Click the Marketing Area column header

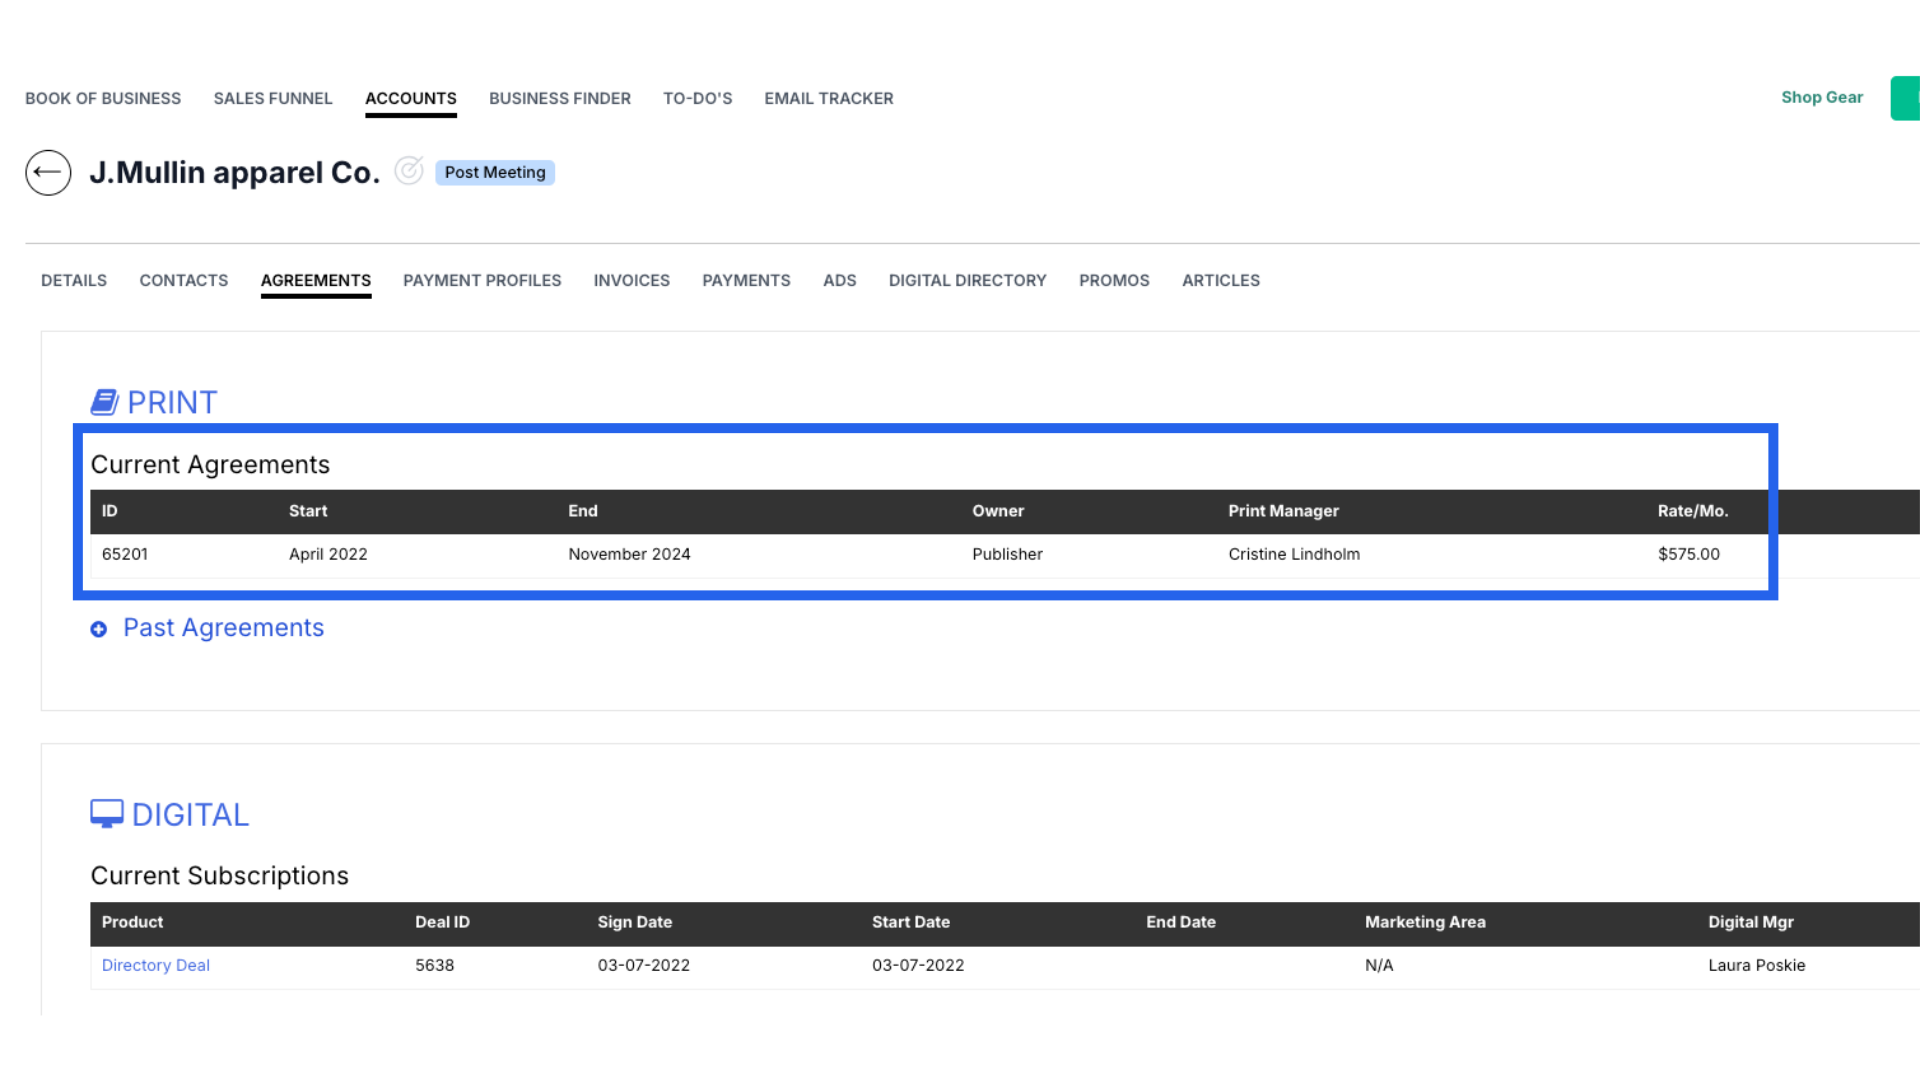point(1425,922)
